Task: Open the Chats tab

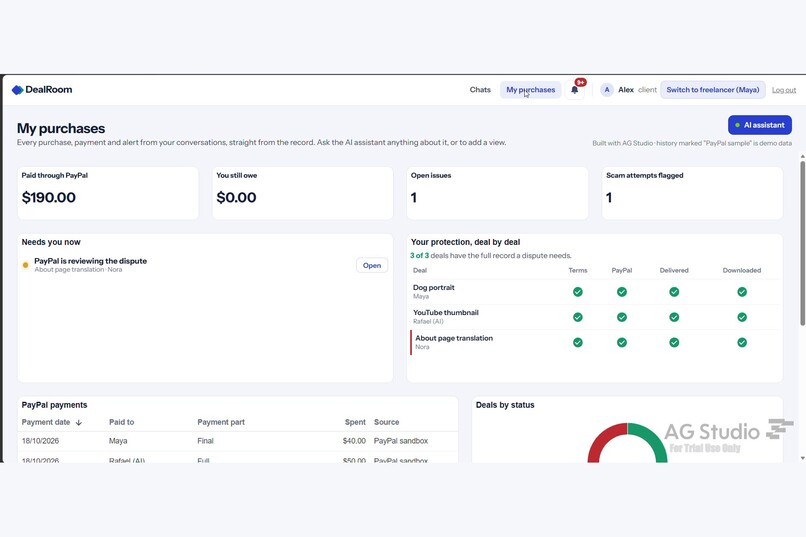Action: (x=480, y=89)
